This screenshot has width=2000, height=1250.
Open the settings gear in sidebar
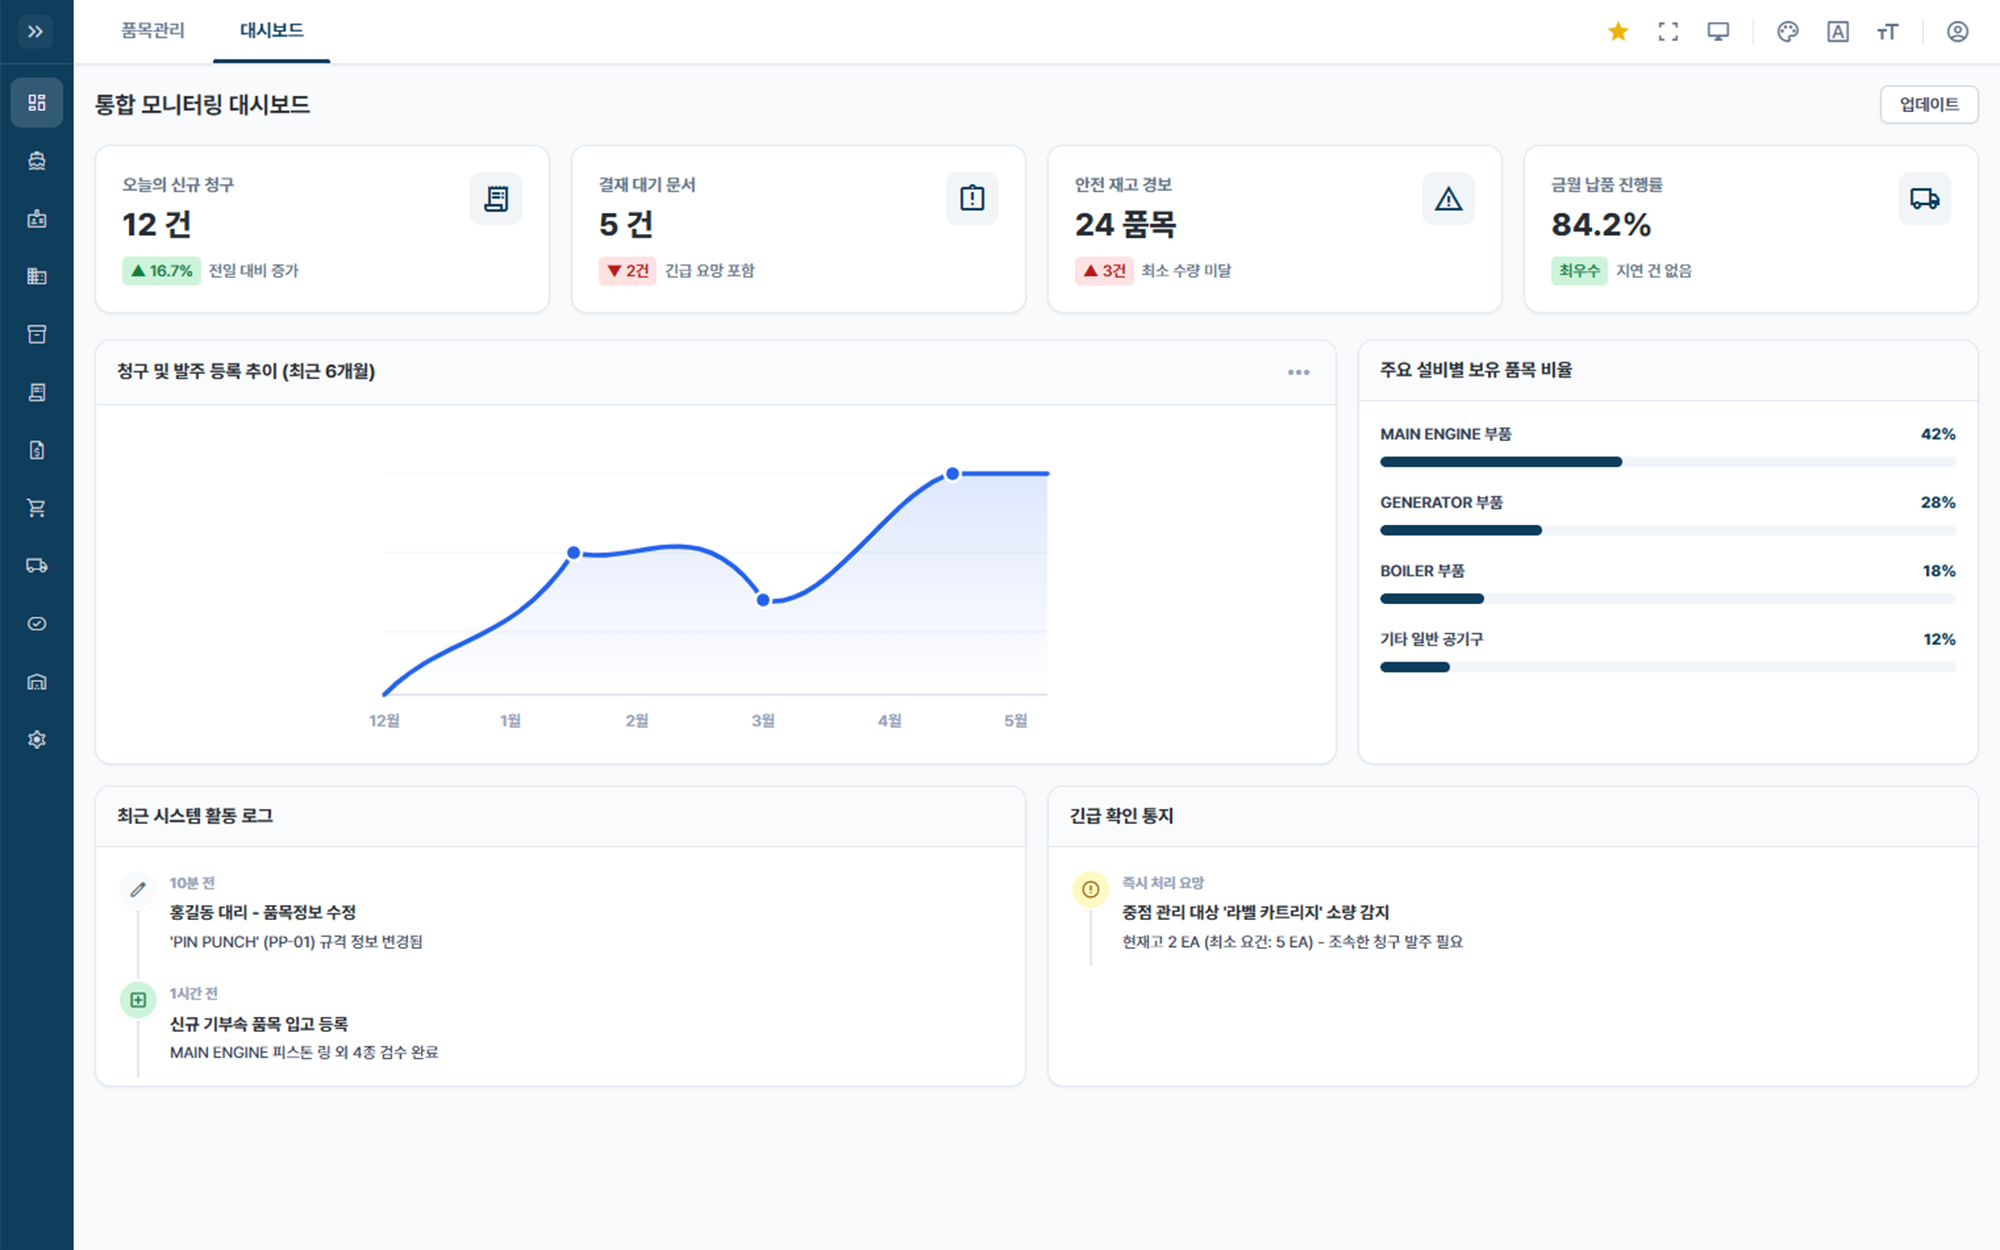[37, 740]
